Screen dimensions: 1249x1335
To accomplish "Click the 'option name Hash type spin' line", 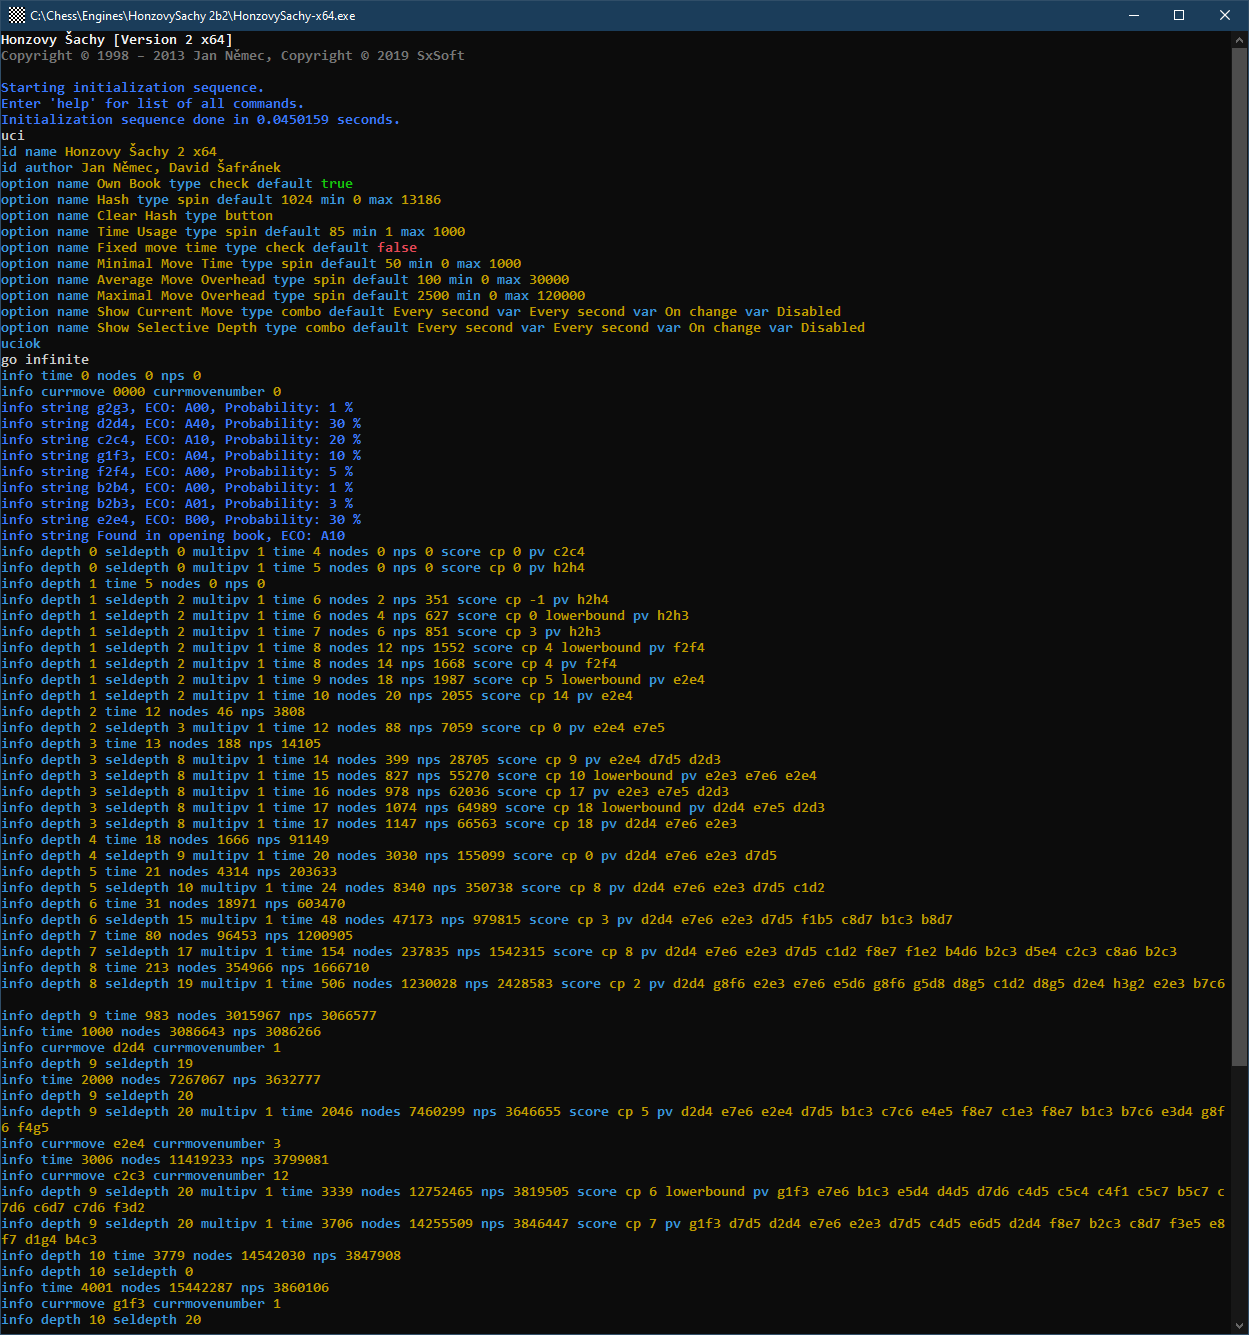I will coord(221,200).
